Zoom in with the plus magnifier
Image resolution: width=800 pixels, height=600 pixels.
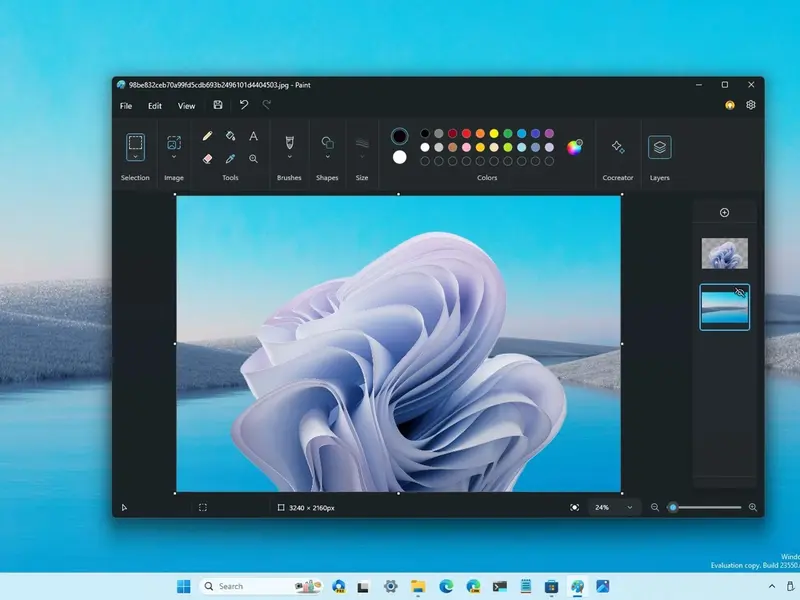(x=753, y=507)
